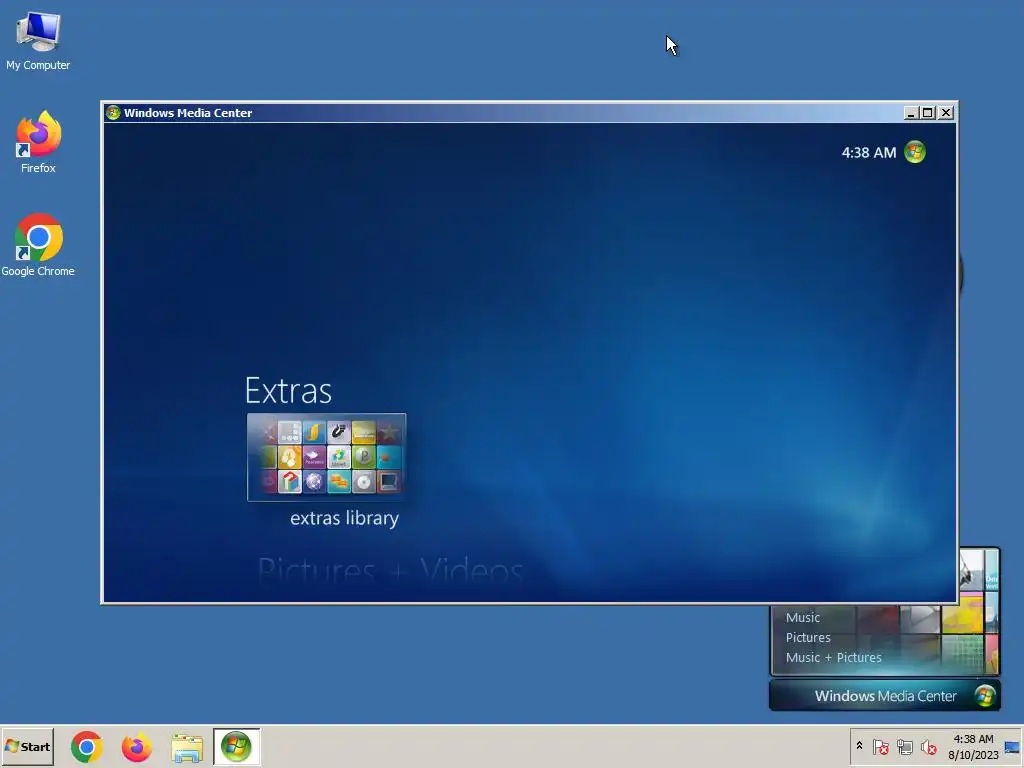Maximize the Windows Media Center window

point(928,112)
